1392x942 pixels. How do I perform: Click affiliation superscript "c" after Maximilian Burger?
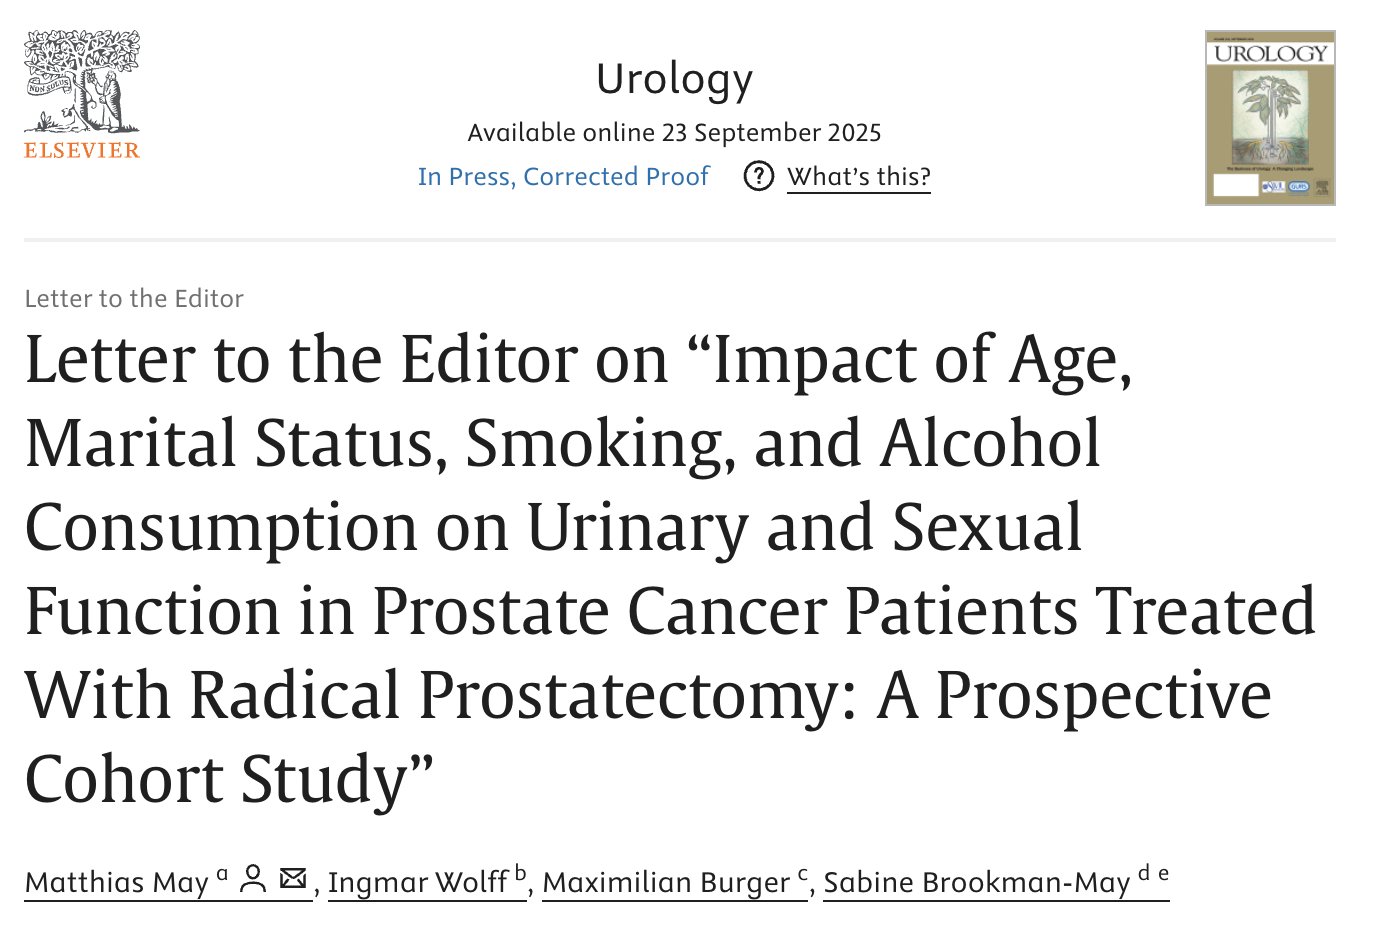point(802,875)
